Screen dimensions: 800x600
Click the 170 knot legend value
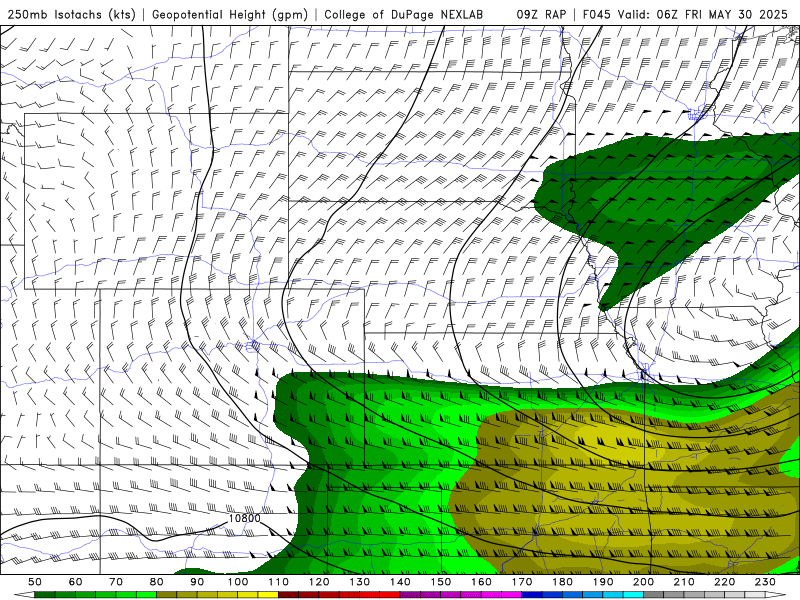click(522, 582)
